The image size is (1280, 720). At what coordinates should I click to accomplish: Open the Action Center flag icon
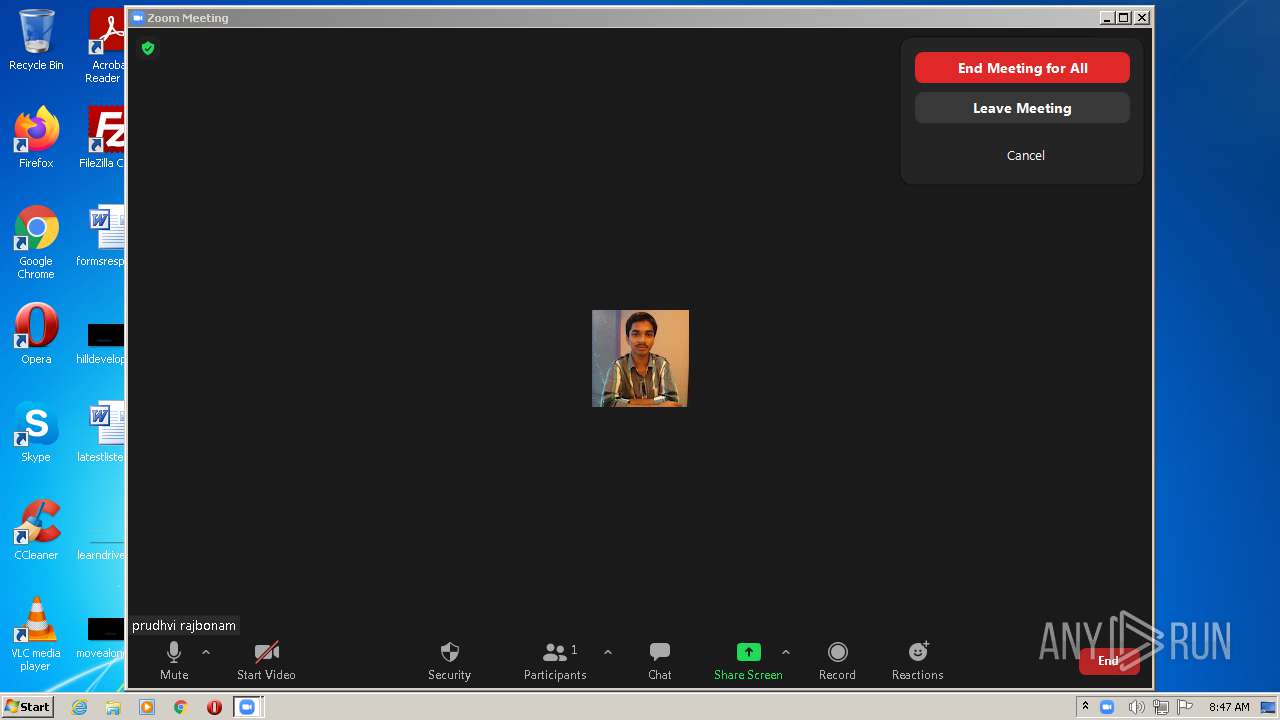coord(1186,707)
